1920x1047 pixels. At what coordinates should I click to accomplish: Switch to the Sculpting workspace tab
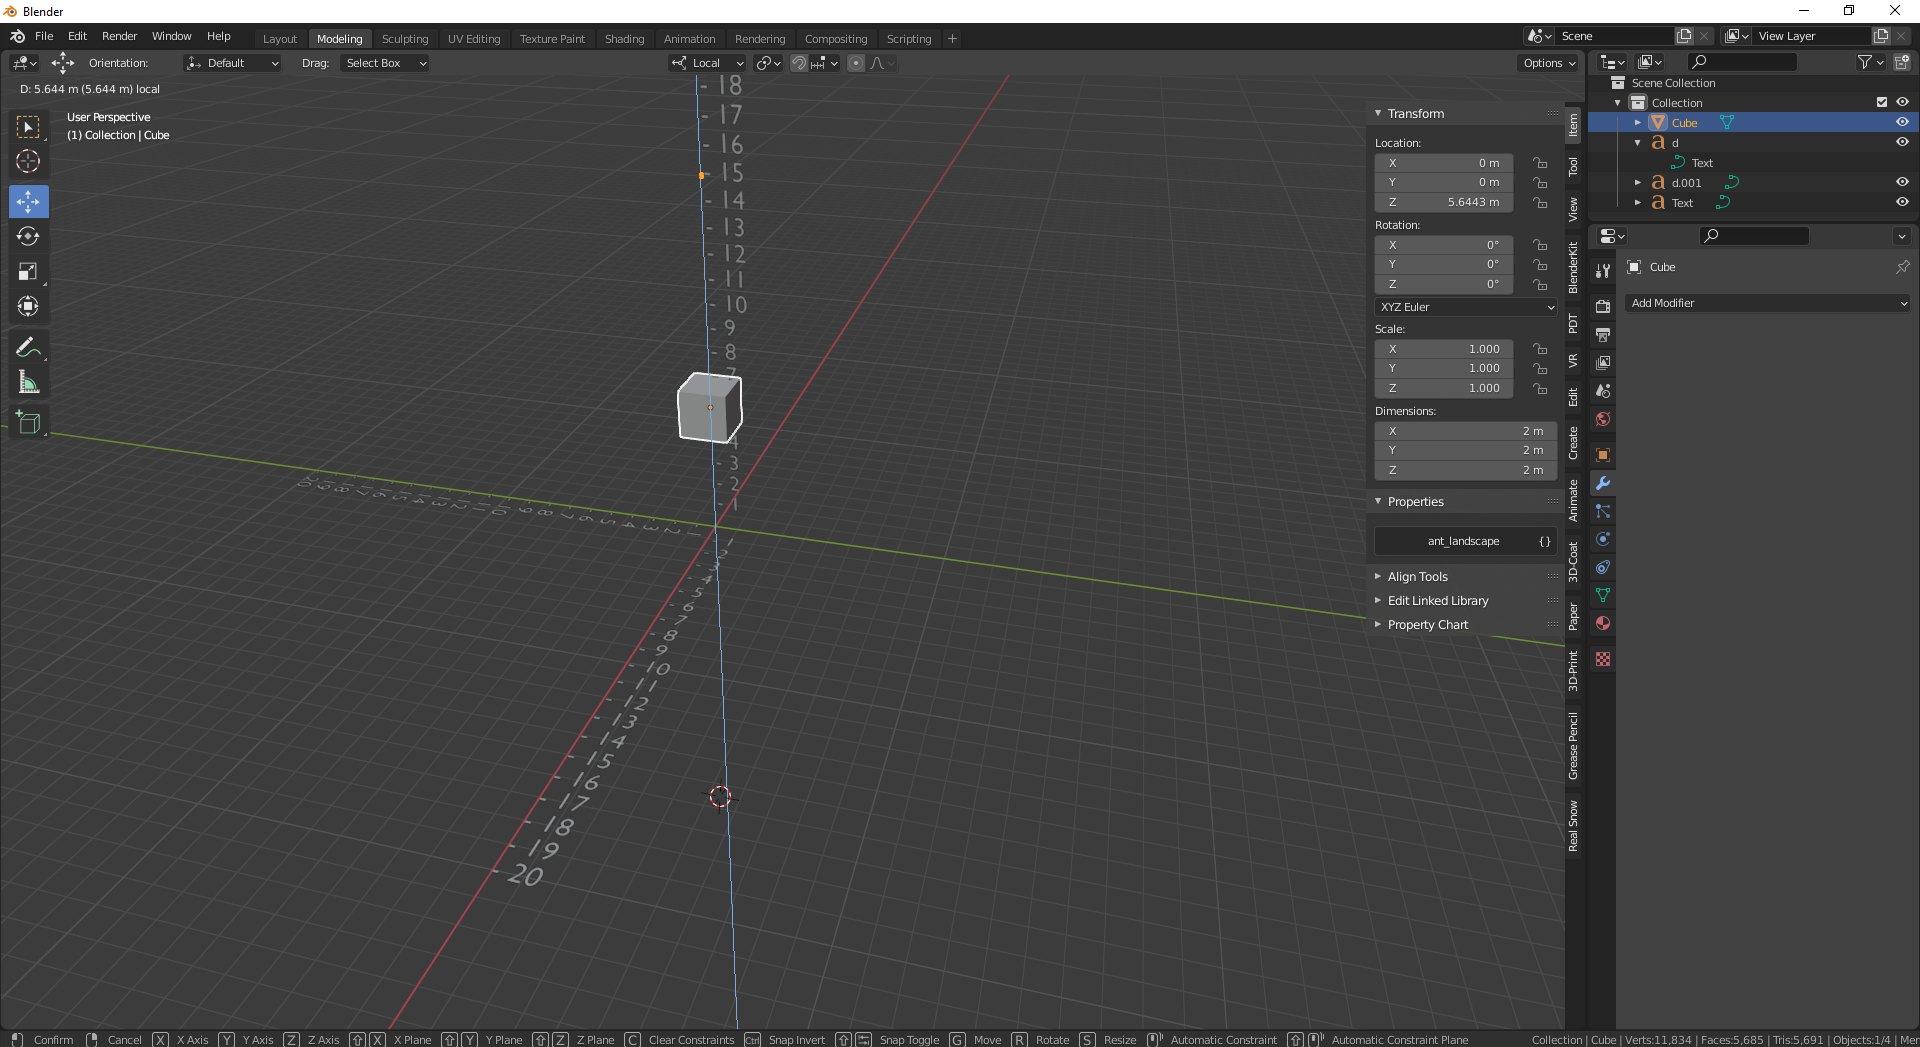405,39
